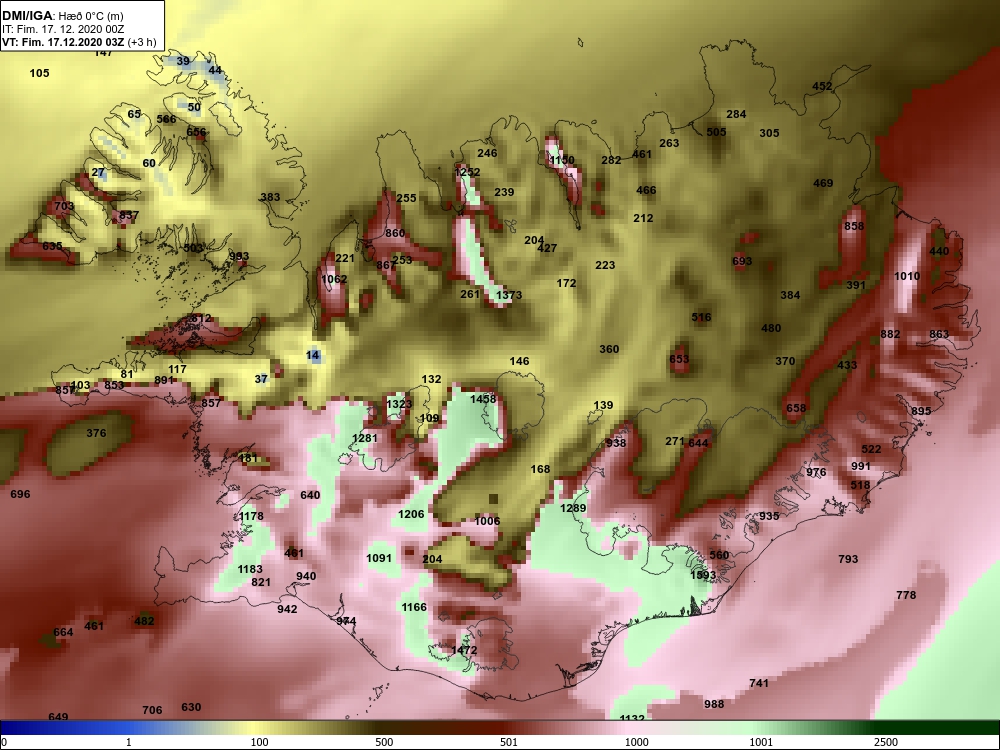
Task: Pick map value 1373
Action: click(509, 295)
